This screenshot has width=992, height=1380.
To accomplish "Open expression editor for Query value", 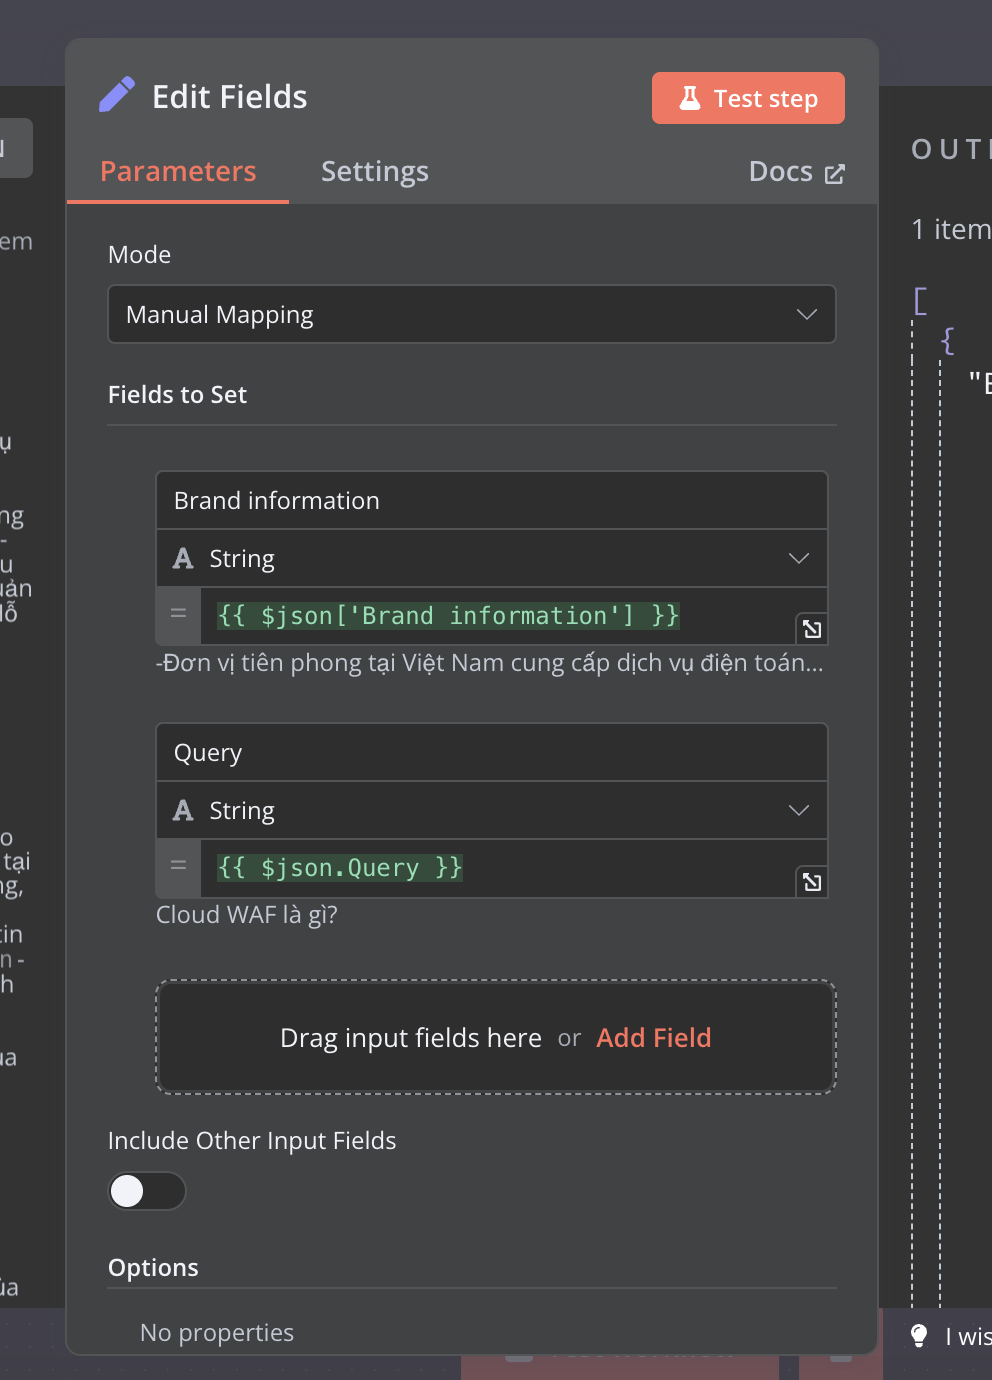I will [812, 881].
